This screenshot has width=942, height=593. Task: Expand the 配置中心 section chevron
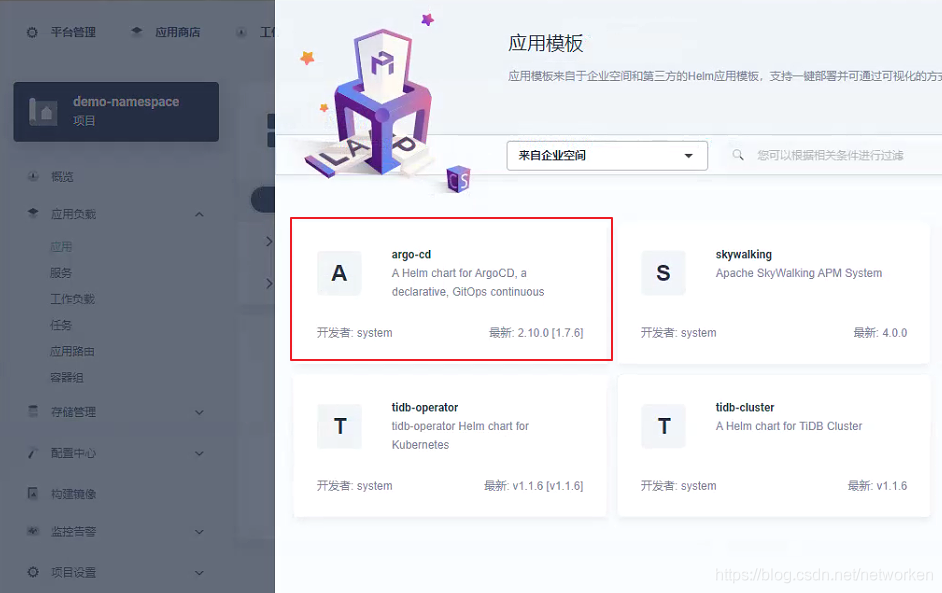click(x=199, y=454)
